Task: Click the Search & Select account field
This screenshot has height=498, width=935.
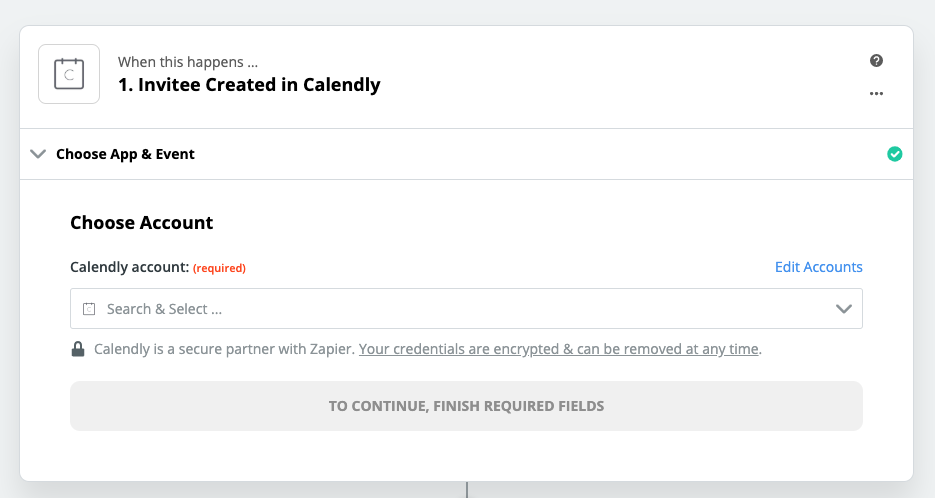Action: [466, 308]
